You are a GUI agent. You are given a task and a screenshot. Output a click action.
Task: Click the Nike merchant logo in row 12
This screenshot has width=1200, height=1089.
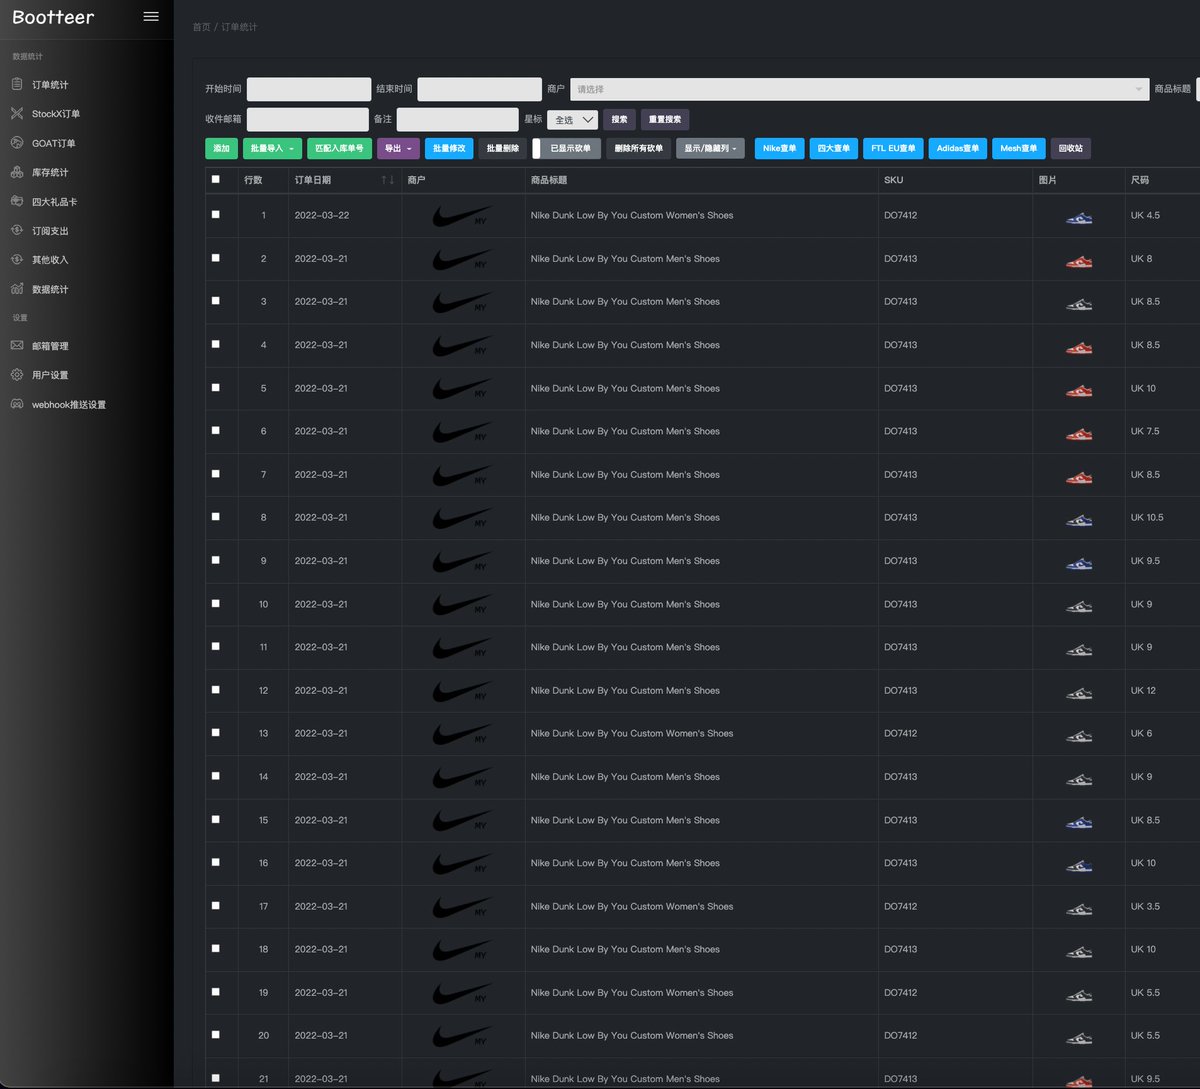click(462, 690)
